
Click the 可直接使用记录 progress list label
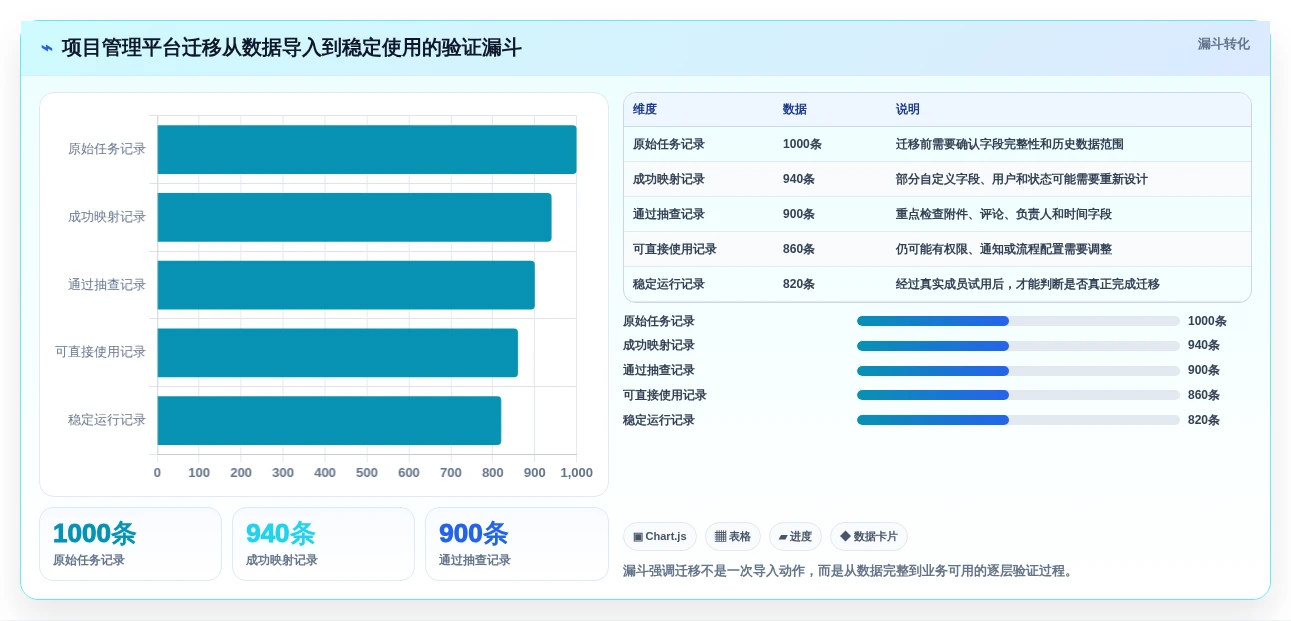point(665,395)
